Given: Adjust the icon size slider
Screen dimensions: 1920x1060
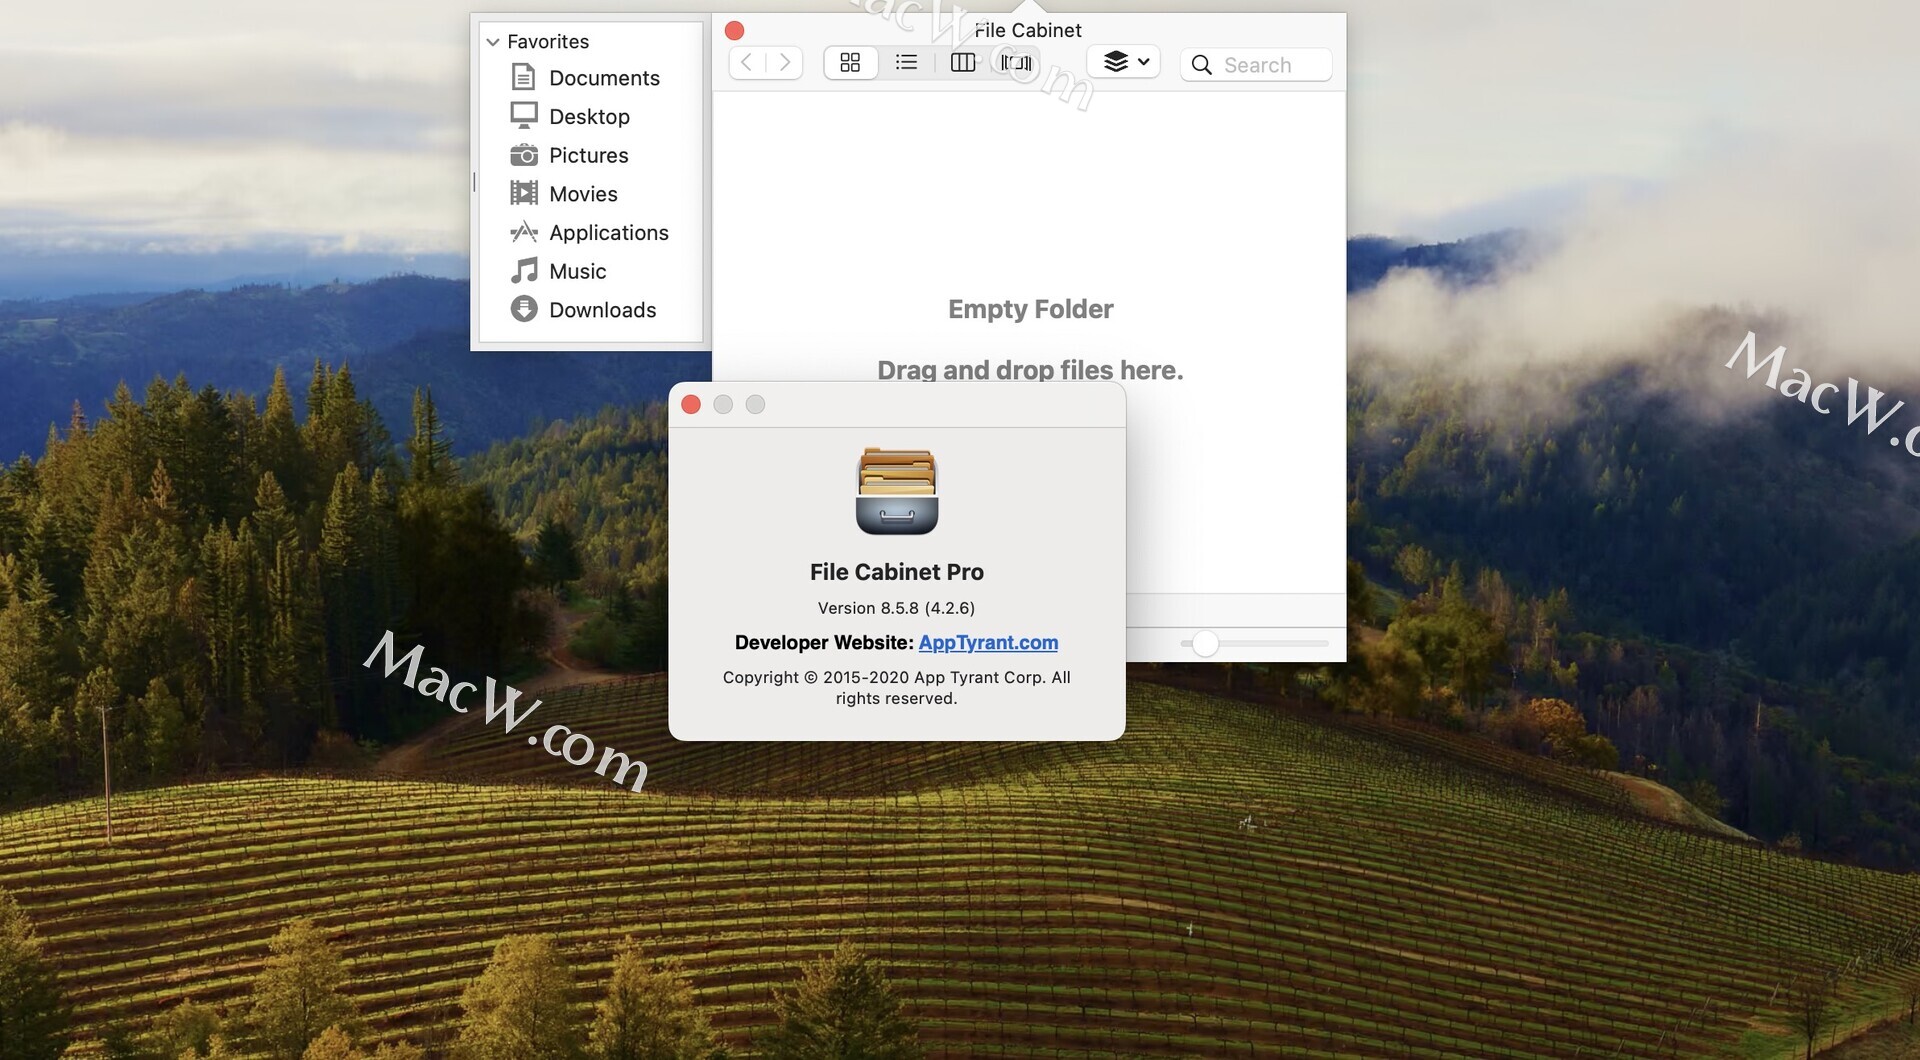Looking at the screenshot, I should tap(1205, 643).
